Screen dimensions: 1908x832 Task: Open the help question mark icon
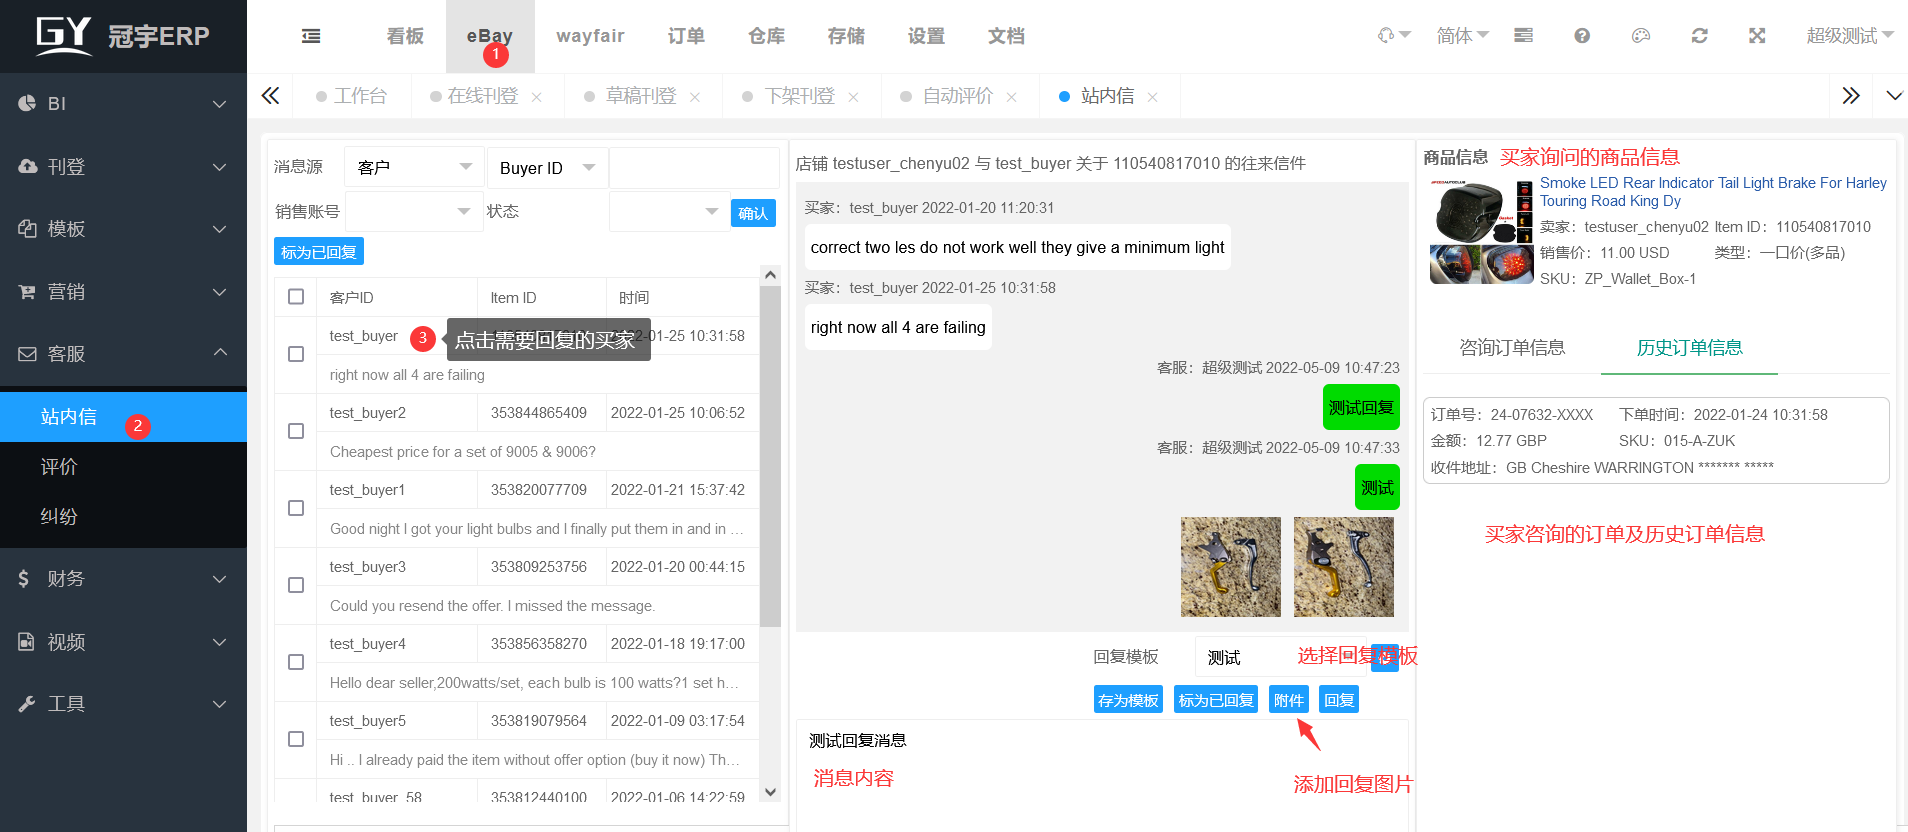(x=1581, y=36)
